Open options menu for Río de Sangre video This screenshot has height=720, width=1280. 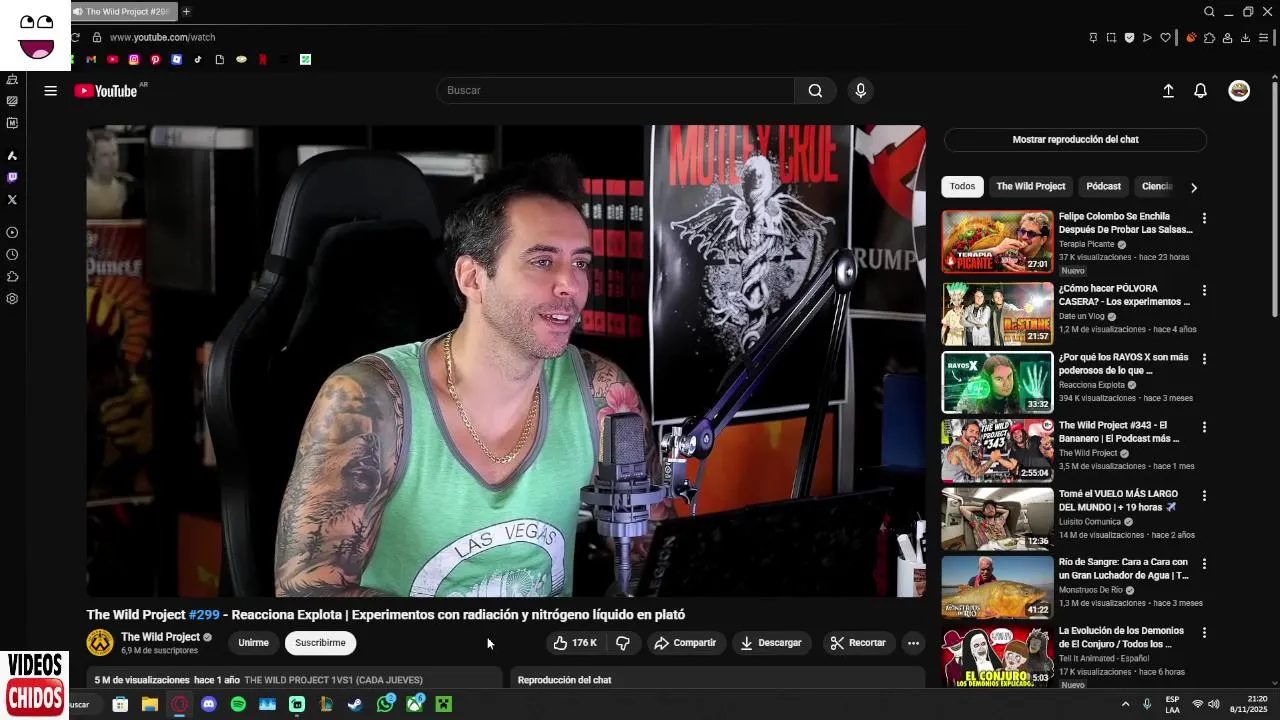[x=1204, y=564]
